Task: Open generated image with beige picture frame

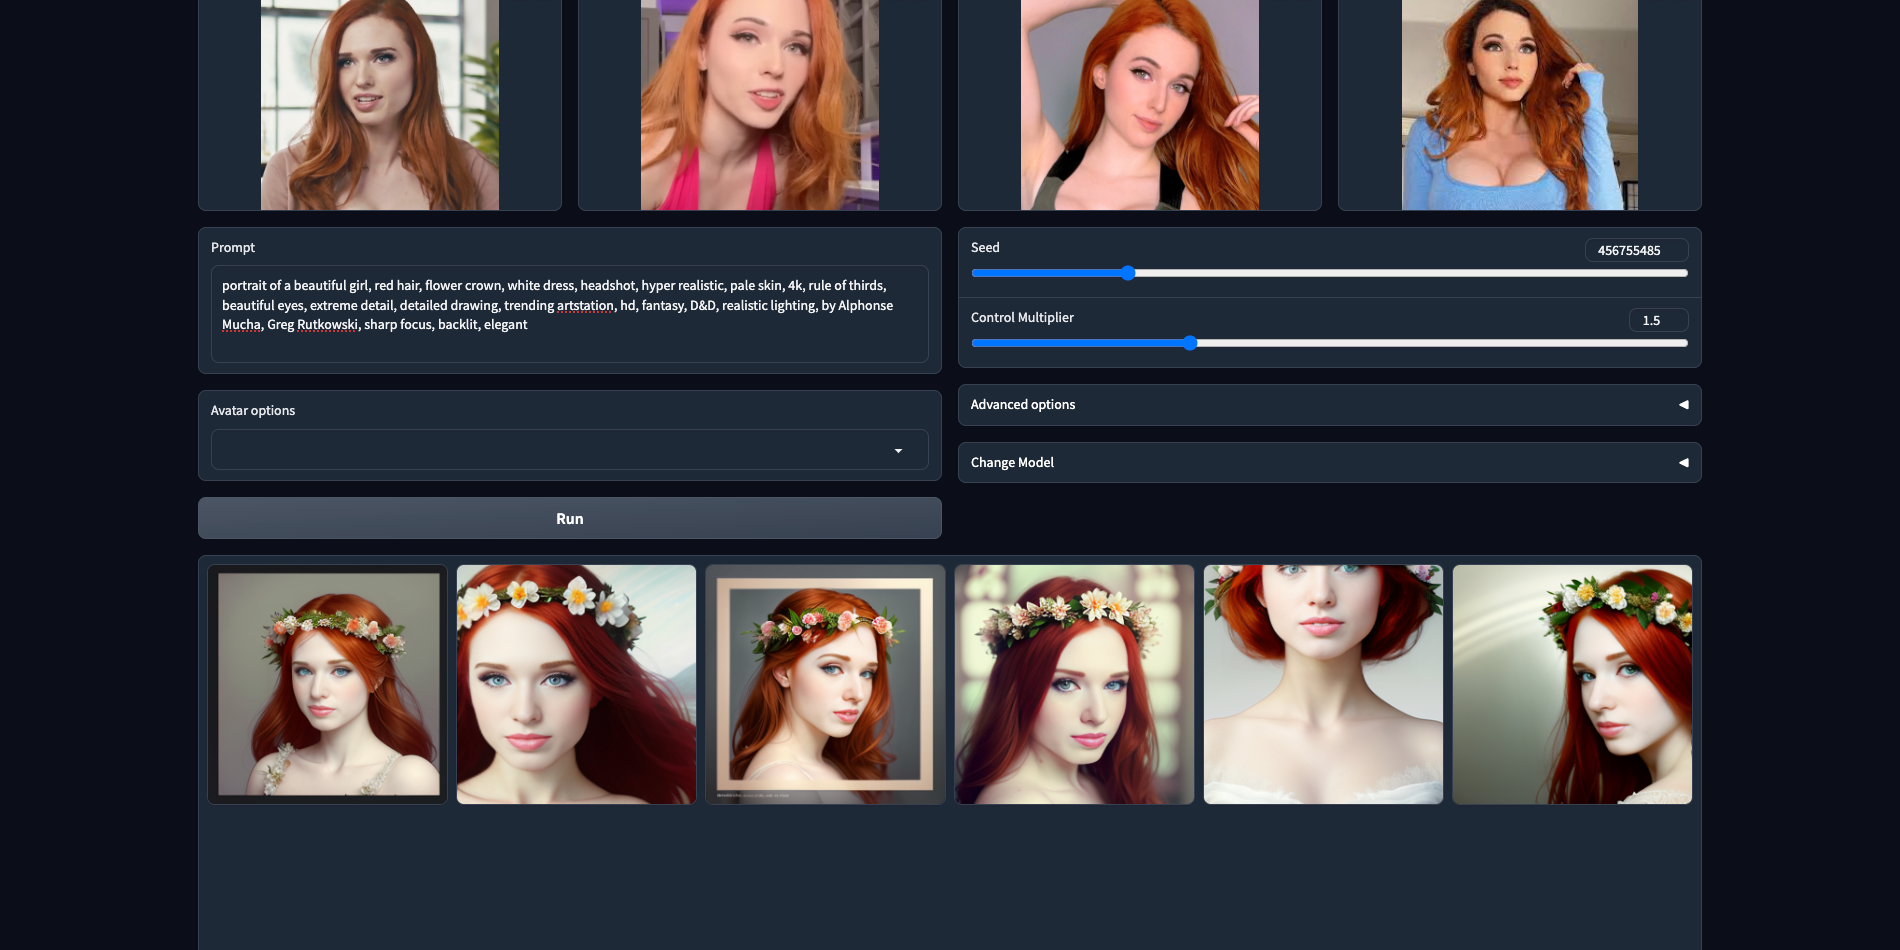Action: [x=825, y=684]
